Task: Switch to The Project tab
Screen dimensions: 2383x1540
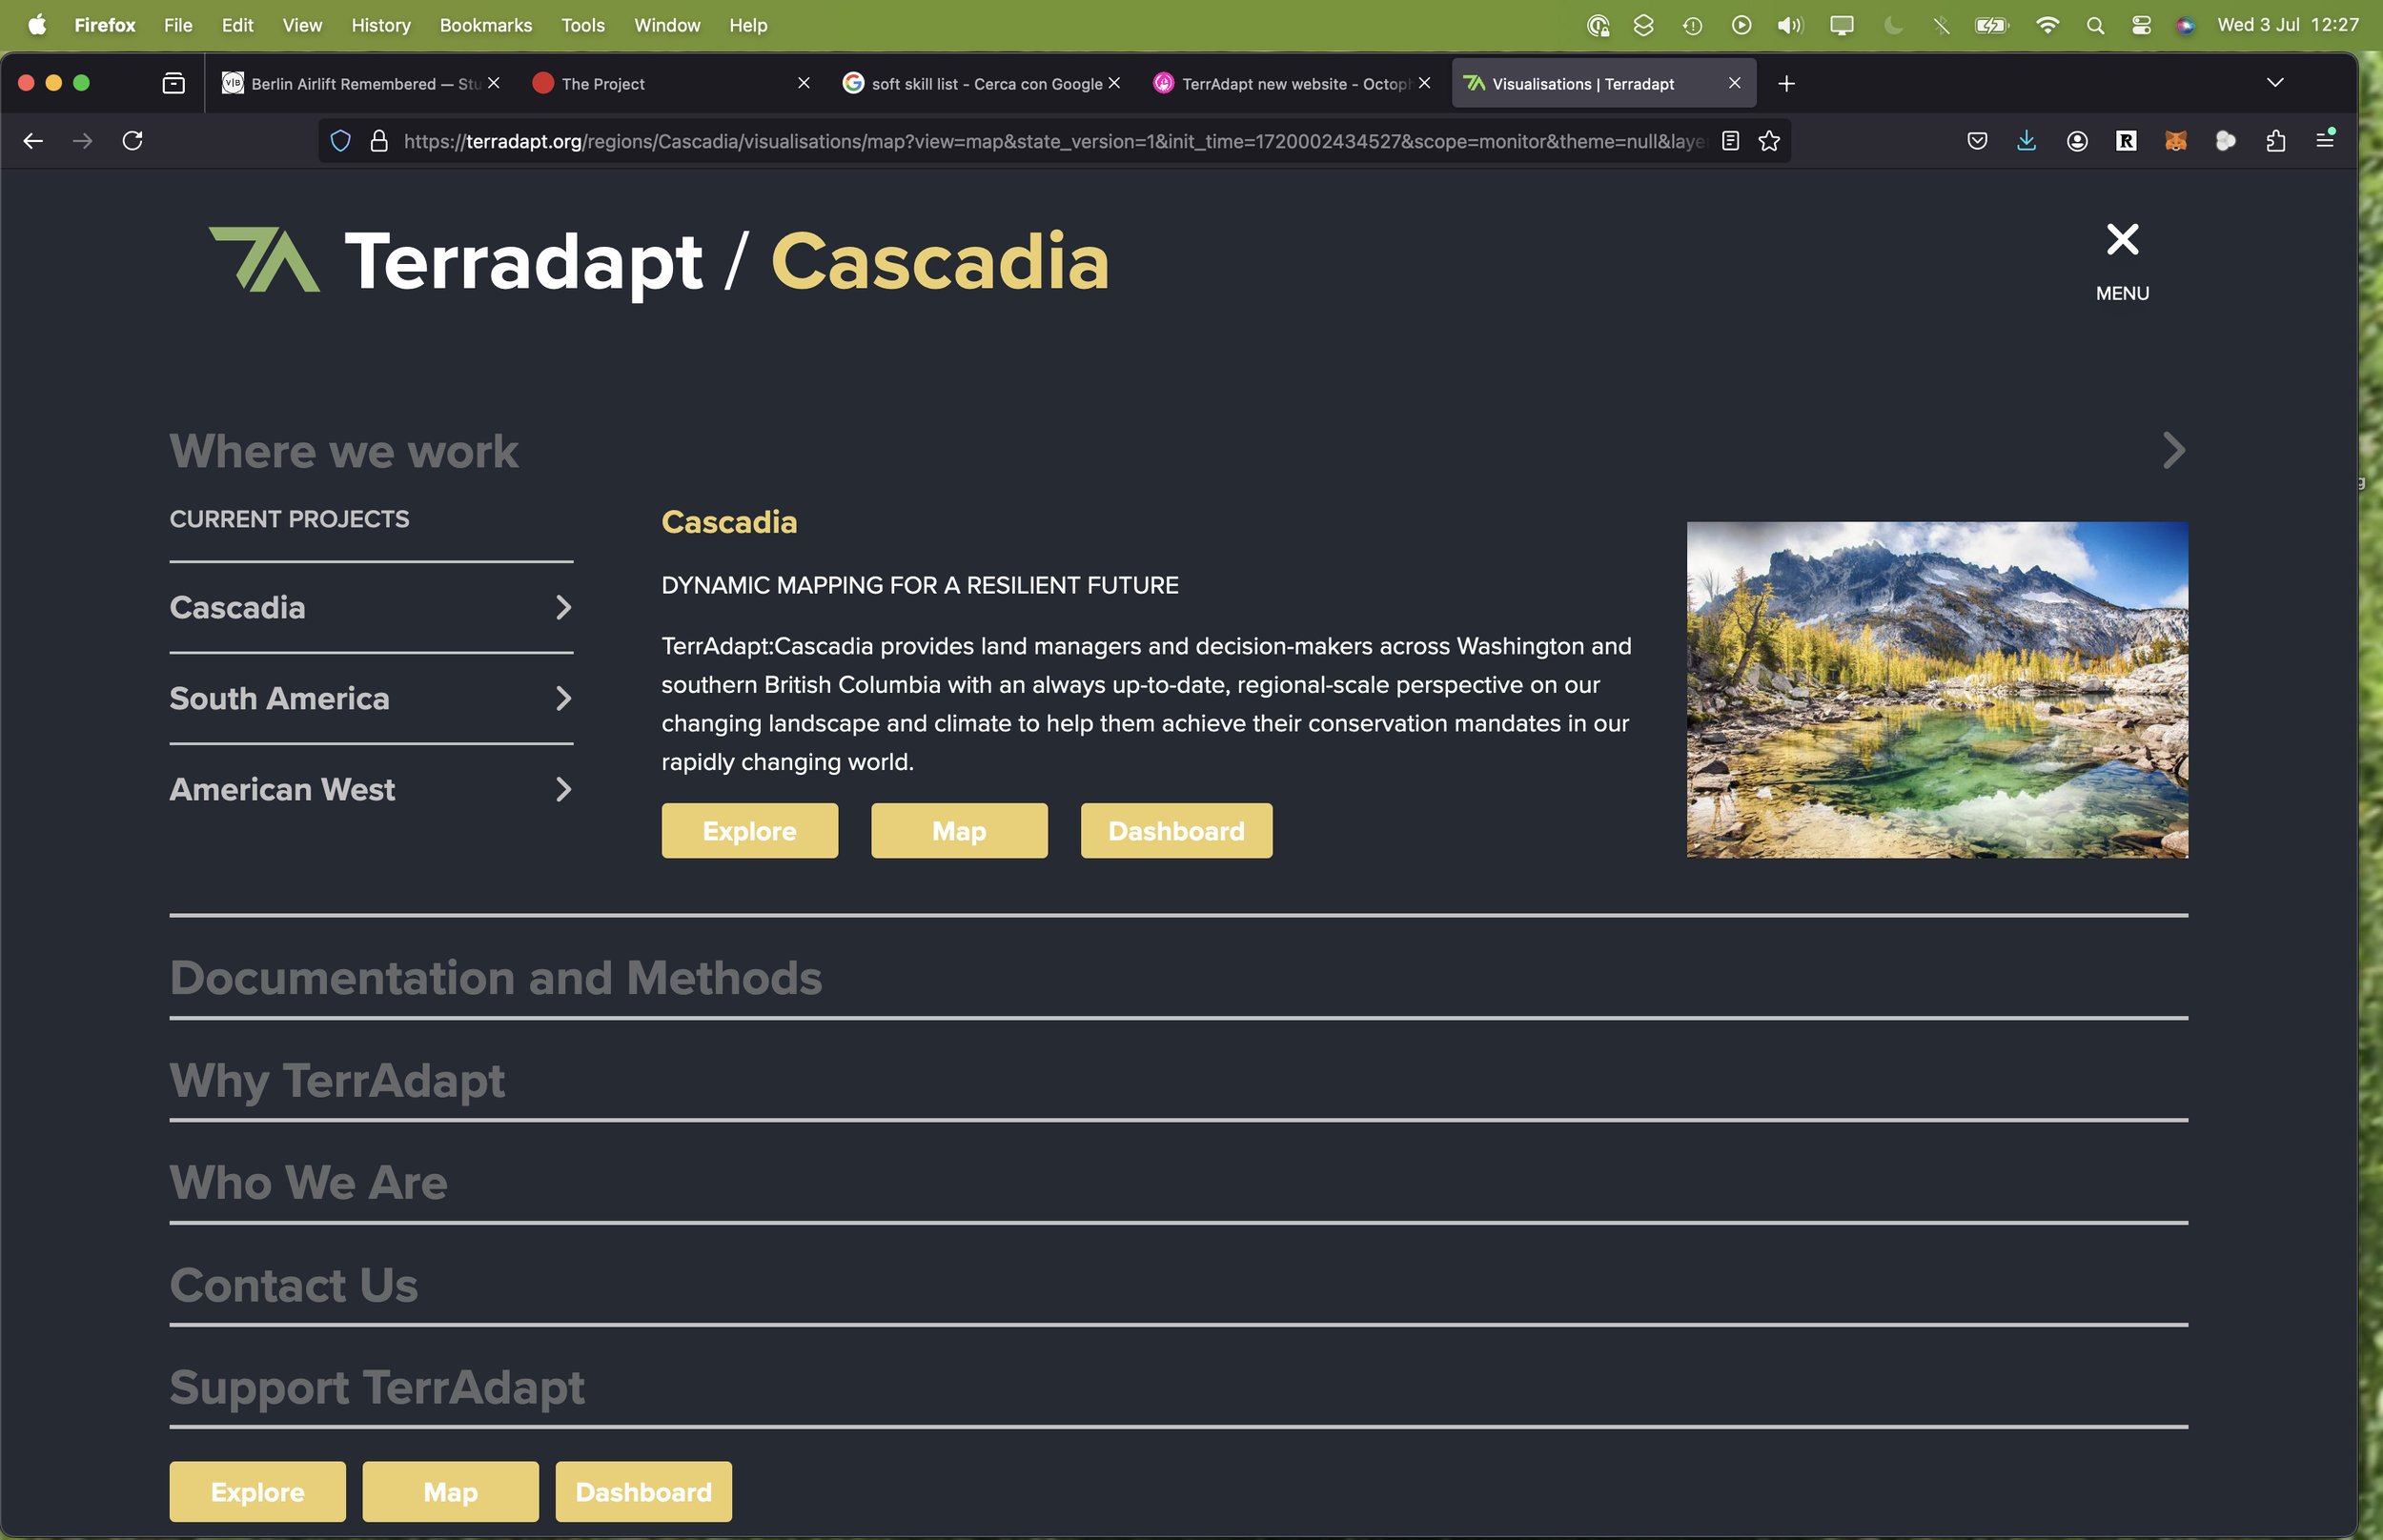Action: pos(670,84)
